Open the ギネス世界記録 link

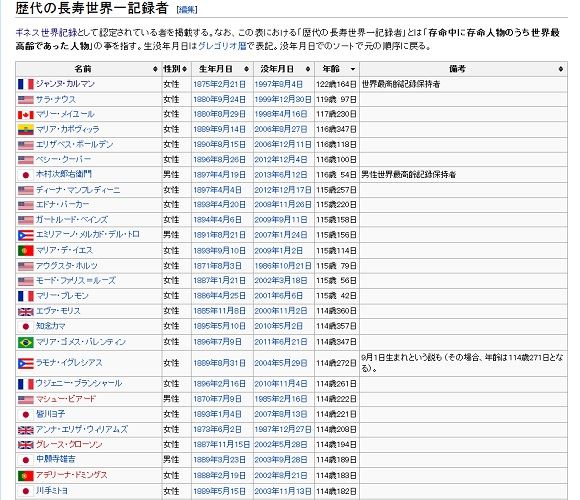coord(46,33)
